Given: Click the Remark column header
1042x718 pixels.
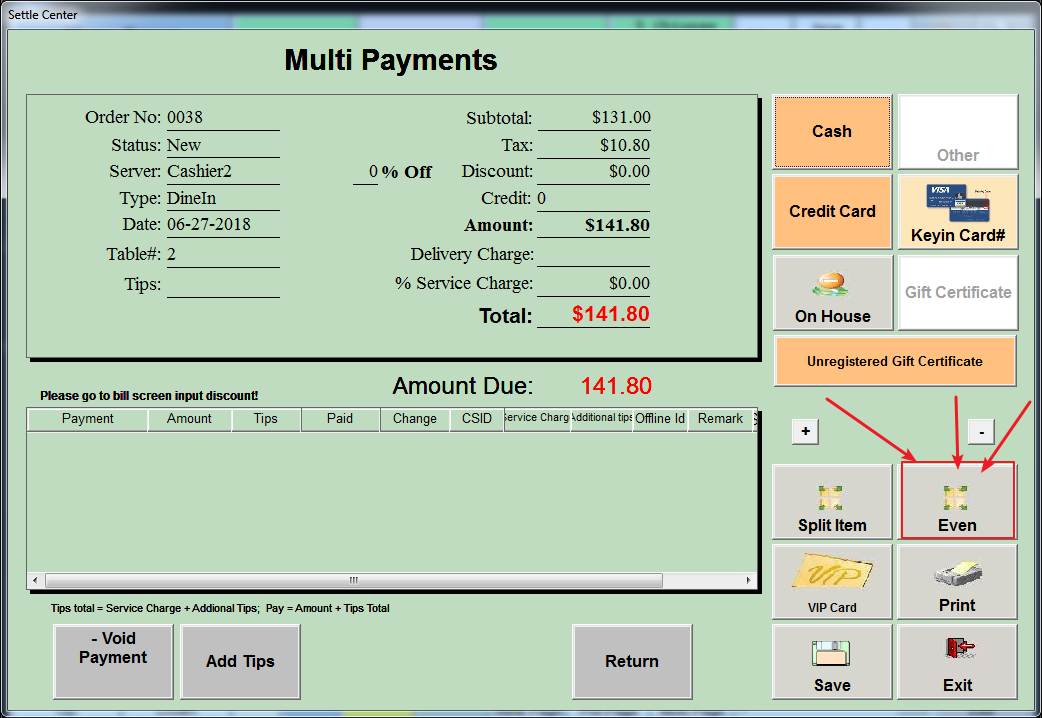Looking at the screenshot, I should tap(720, 419).
